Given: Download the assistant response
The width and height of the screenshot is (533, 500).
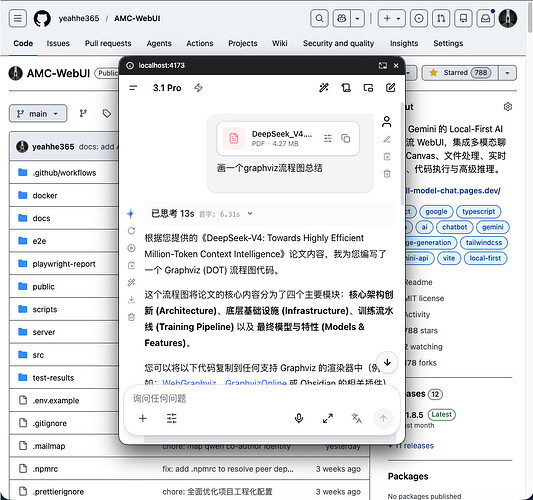Looking at the screenshot, I should coord(131,300).
